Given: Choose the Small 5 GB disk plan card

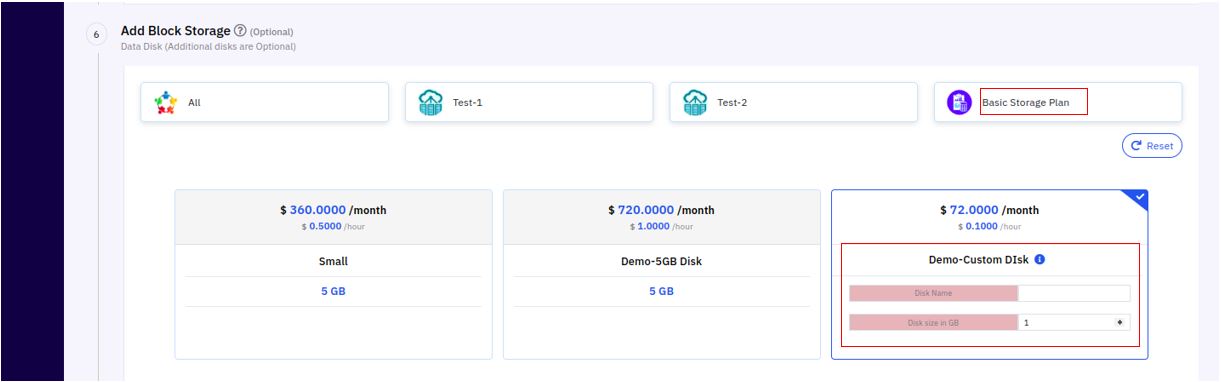Looking at the screenshot, I should point(333,274).
